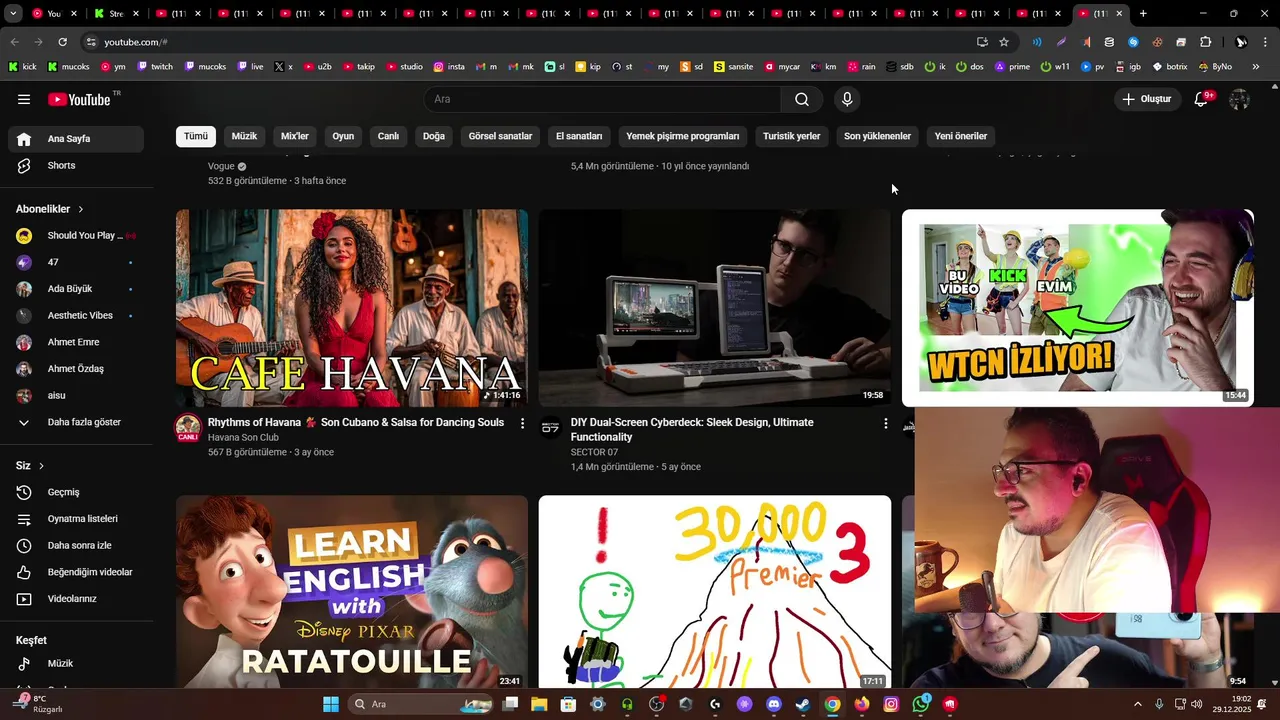1280x720 pixels.
Task: Open a new browser tab
Action: [1143, 14]
